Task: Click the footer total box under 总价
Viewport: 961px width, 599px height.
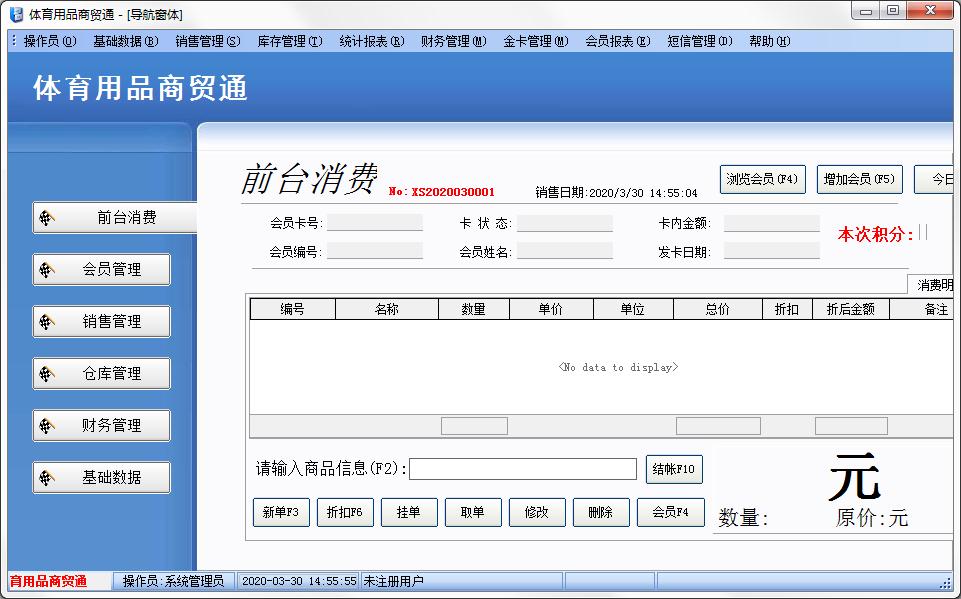Action: (x=718, y=426)
